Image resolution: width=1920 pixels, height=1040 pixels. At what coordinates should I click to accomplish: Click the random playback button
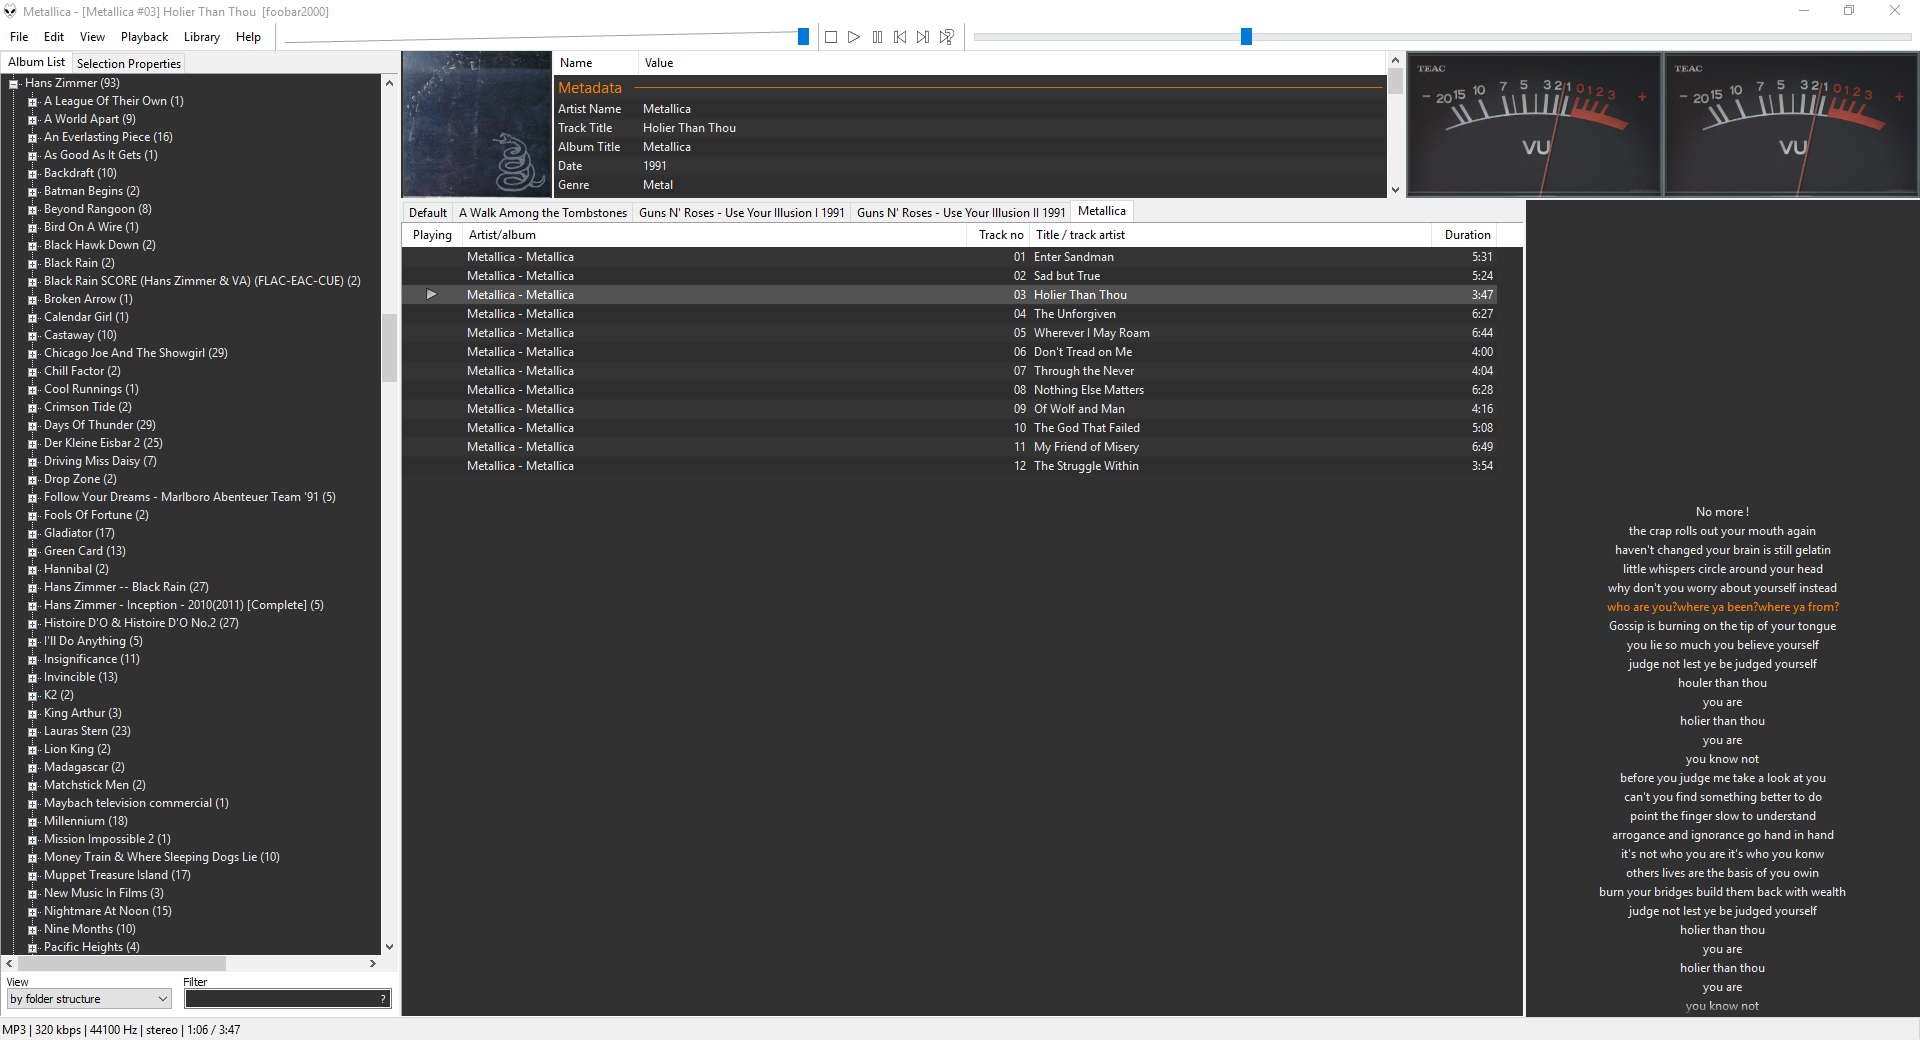tap(946, 37)
